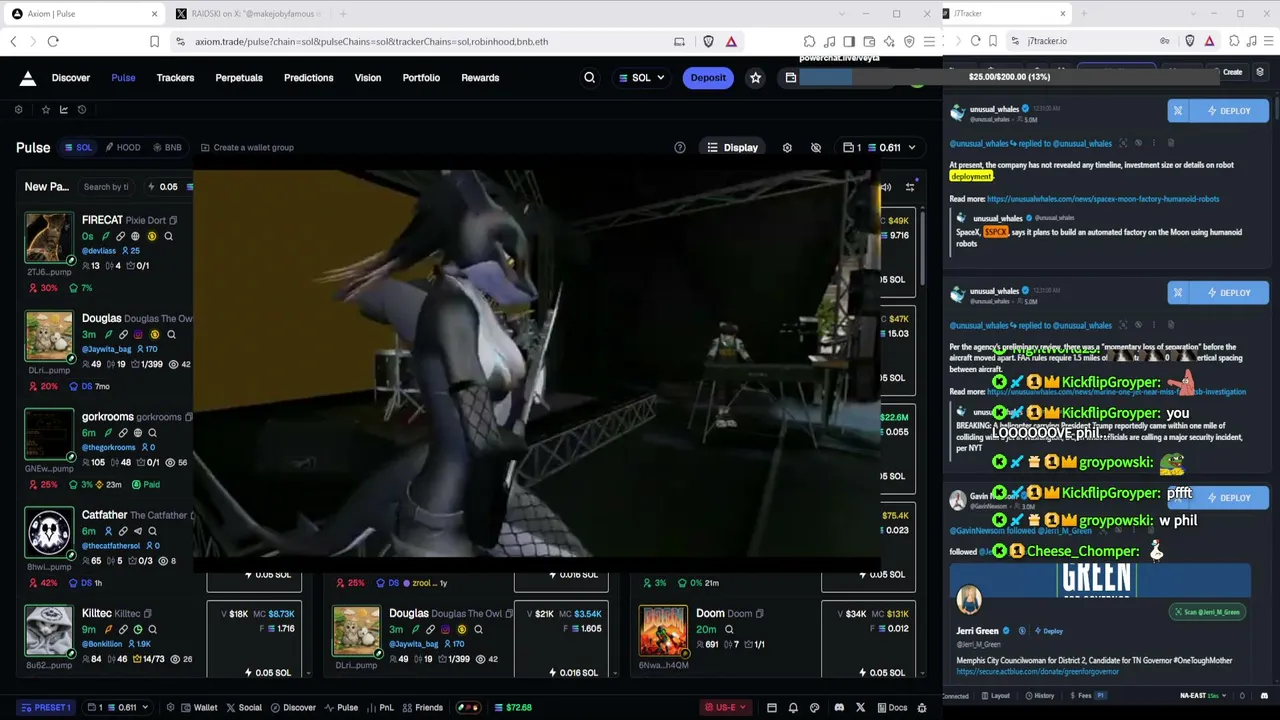Expand the bottom bar wallet 0.611 dropdown

click(x=118, y=708)
